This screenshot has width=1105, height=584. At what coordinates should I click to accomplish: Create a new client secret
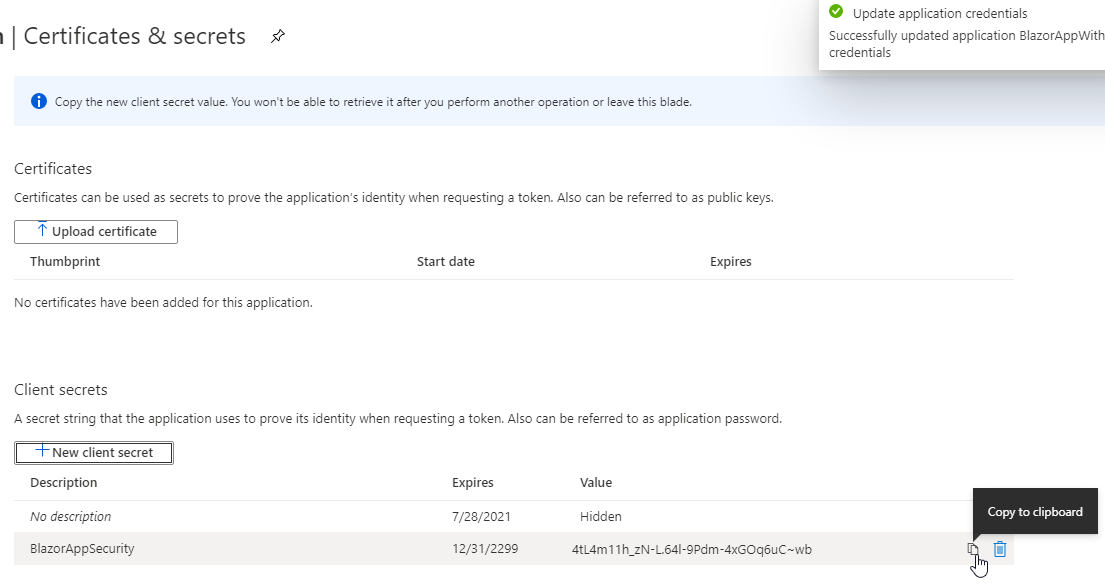pyautogui.click(x=94, y=453)
